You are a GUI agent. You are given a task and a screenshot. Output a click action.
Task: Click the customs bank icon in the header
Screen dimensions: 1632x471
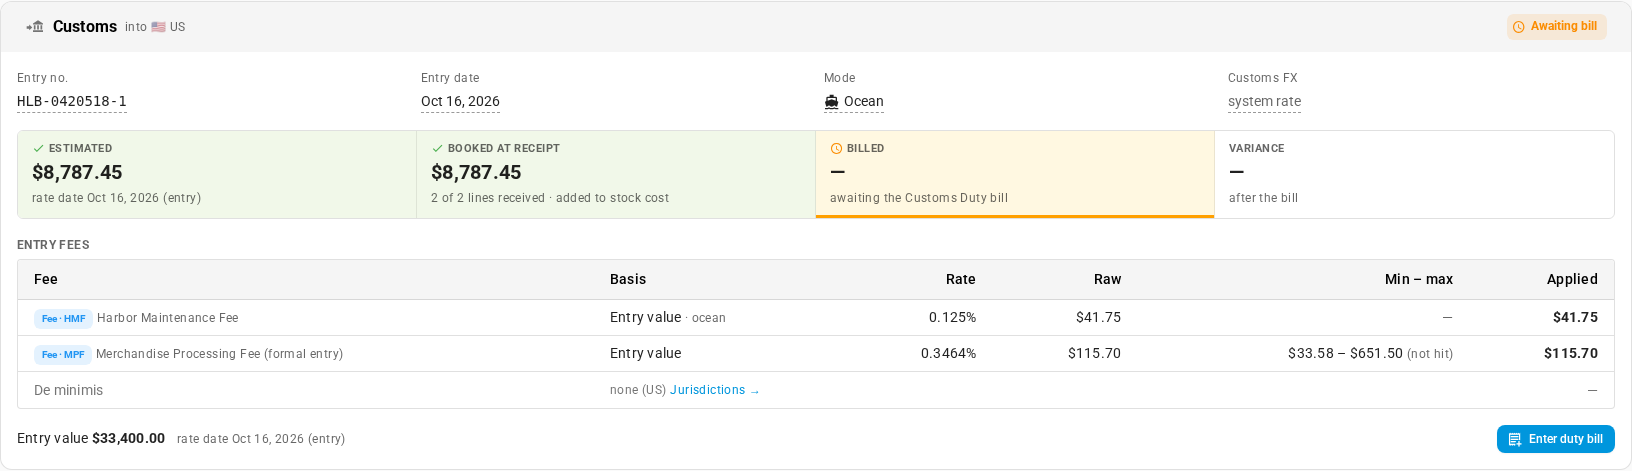tap(36, 27)
